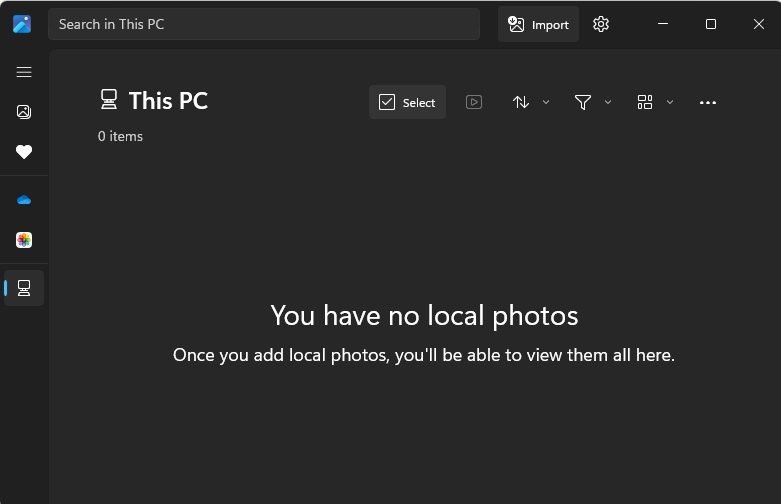Maximize the Photos window
This screenshot has height=504, width=781.
711,24
